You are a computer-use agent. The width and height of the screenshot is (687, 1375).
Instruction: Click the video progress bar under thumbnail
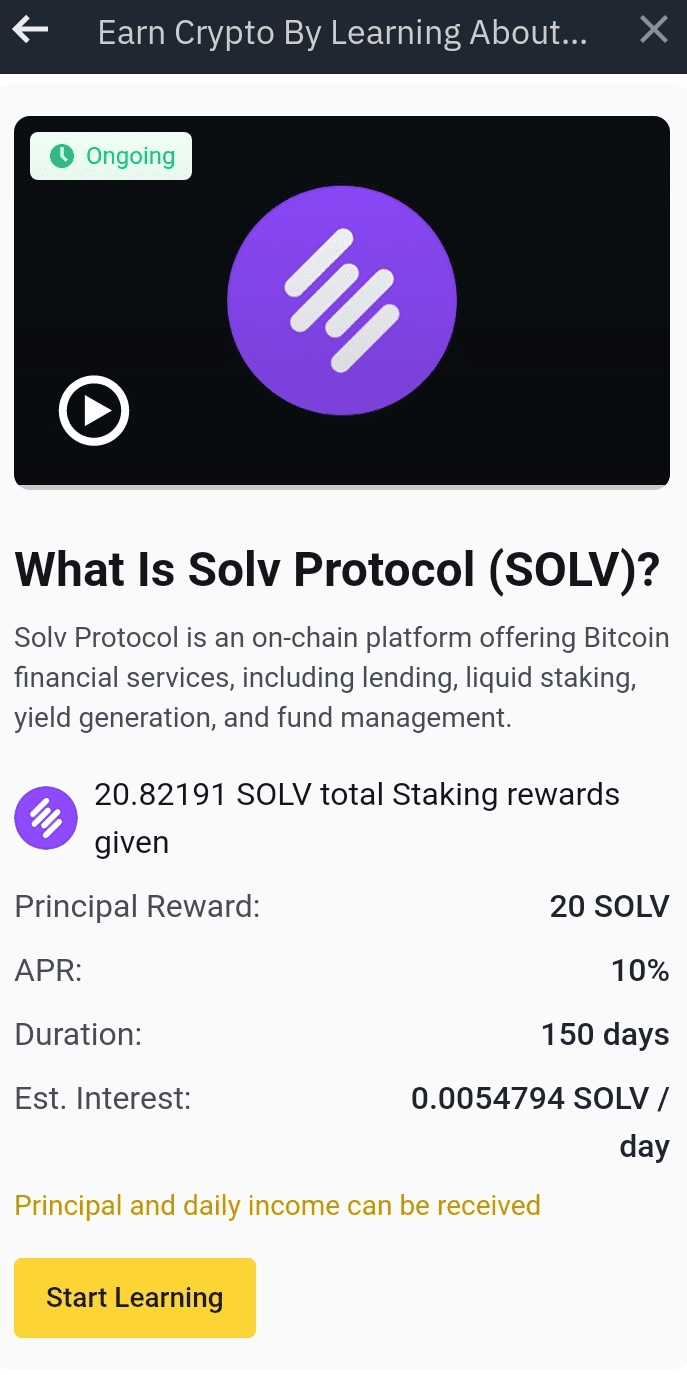[342, 487]
